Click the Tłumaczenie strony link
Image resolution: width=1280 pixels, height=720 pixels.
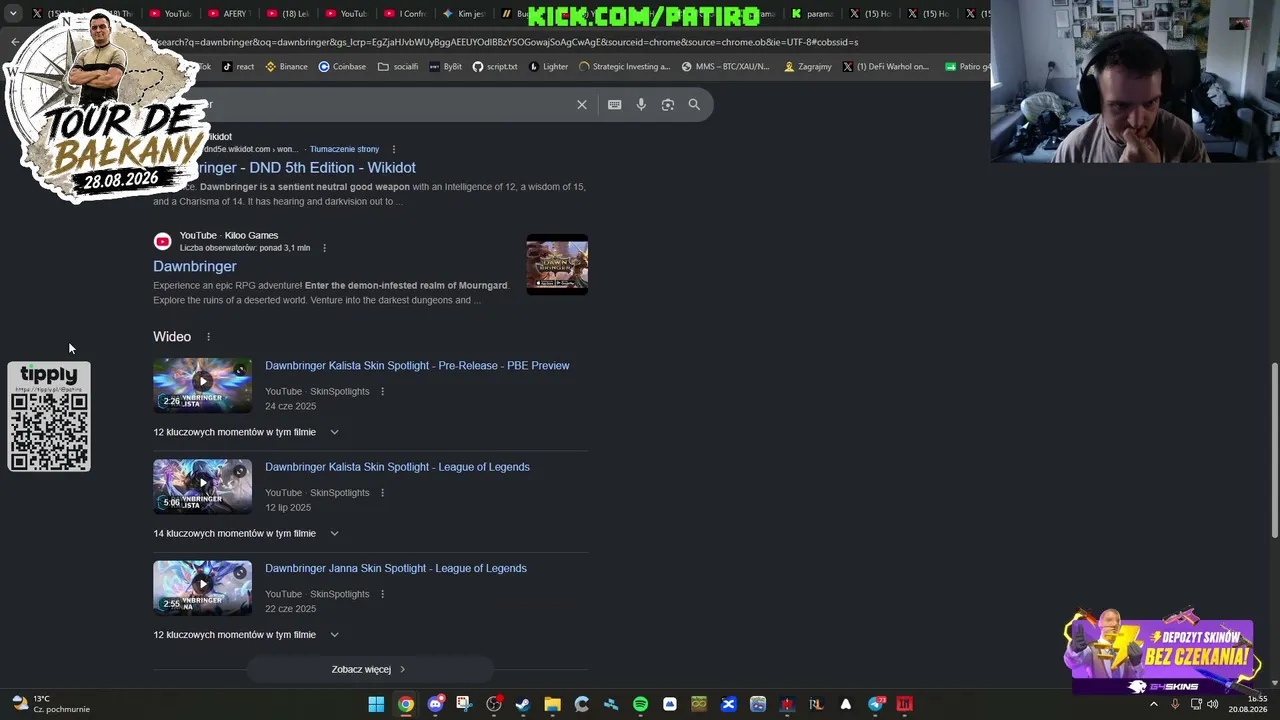344,149
